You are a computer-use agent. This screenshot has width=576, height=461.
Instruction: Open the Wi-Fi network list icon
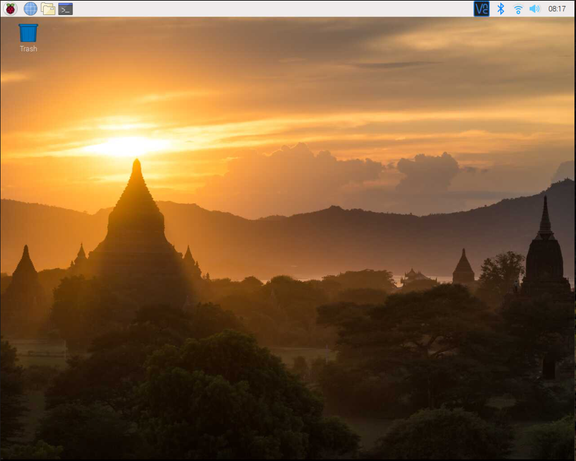pyautogui.click(x=518, y=9)
